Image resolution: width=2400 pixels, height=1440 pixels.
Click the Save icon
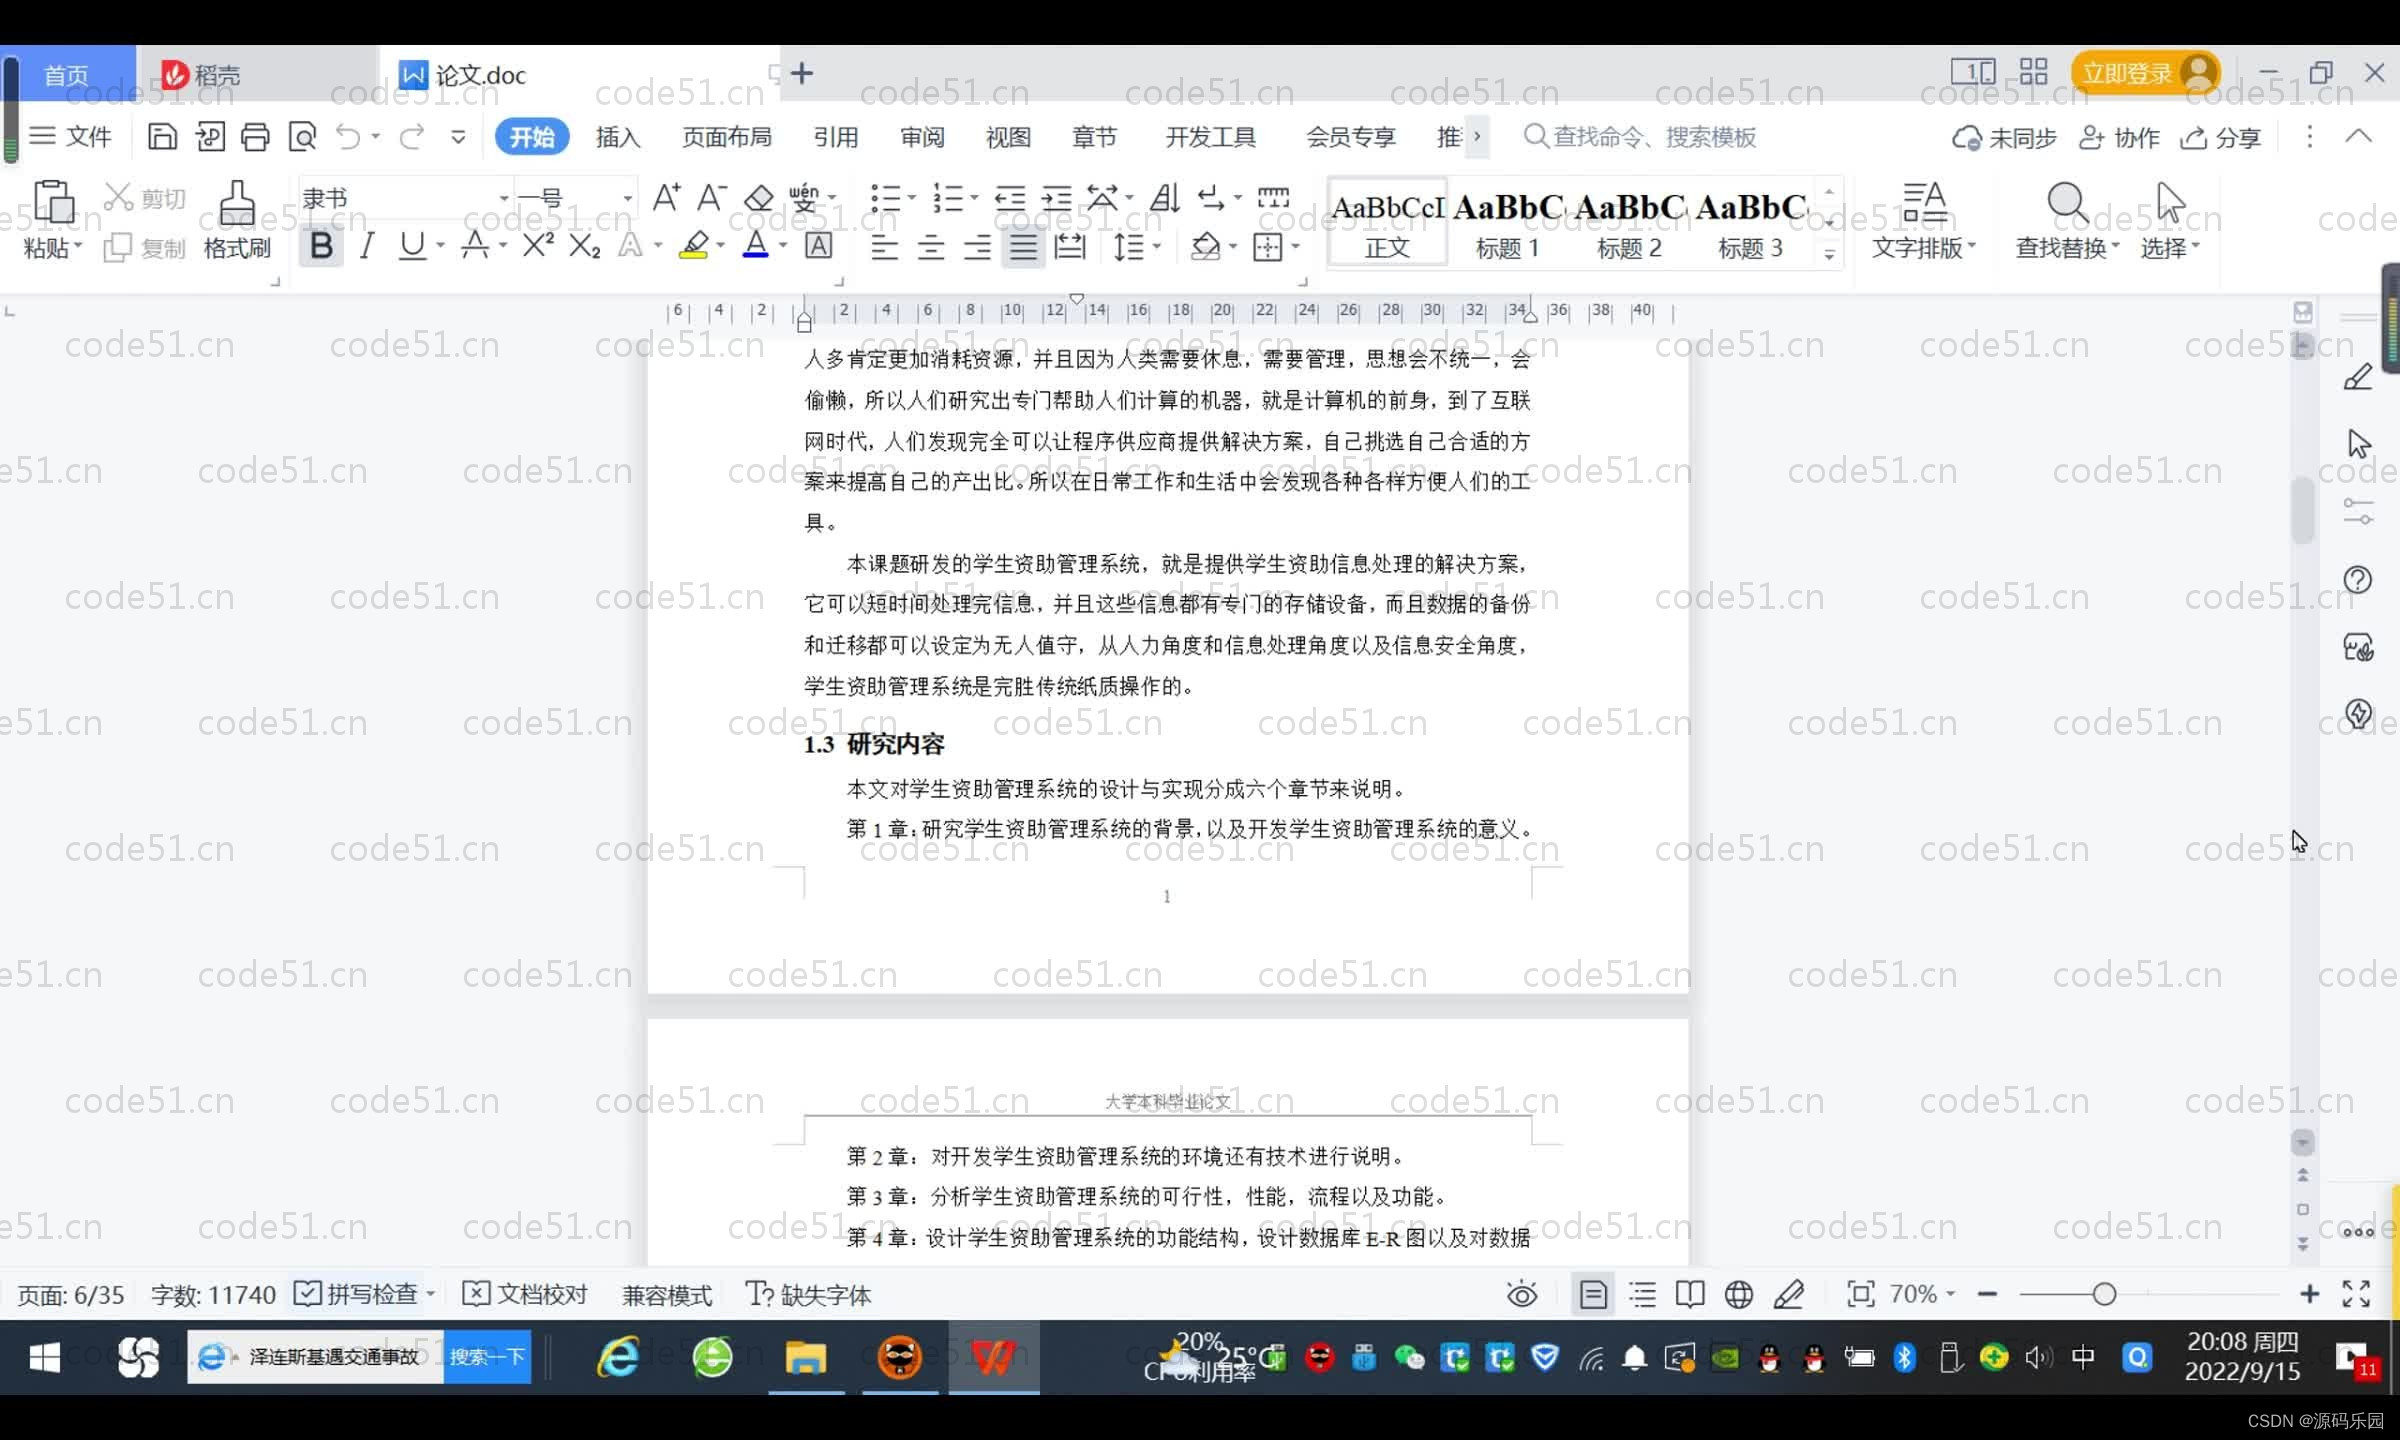pyautogui.click(x=162, y=136)
